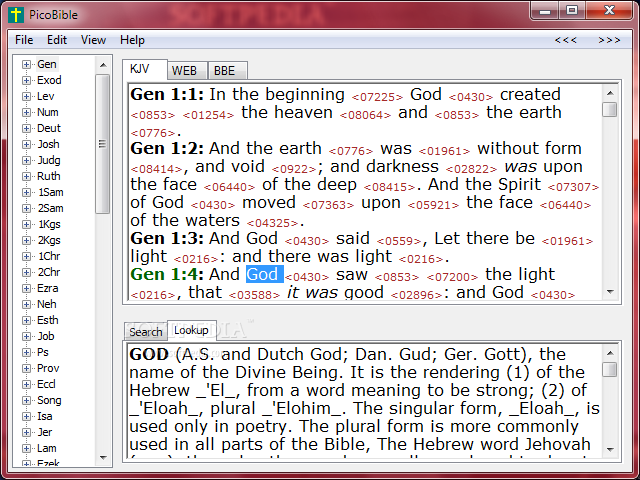Open the File menu
Viewport: 640px width, 480px height.
[x=24, y=40]
